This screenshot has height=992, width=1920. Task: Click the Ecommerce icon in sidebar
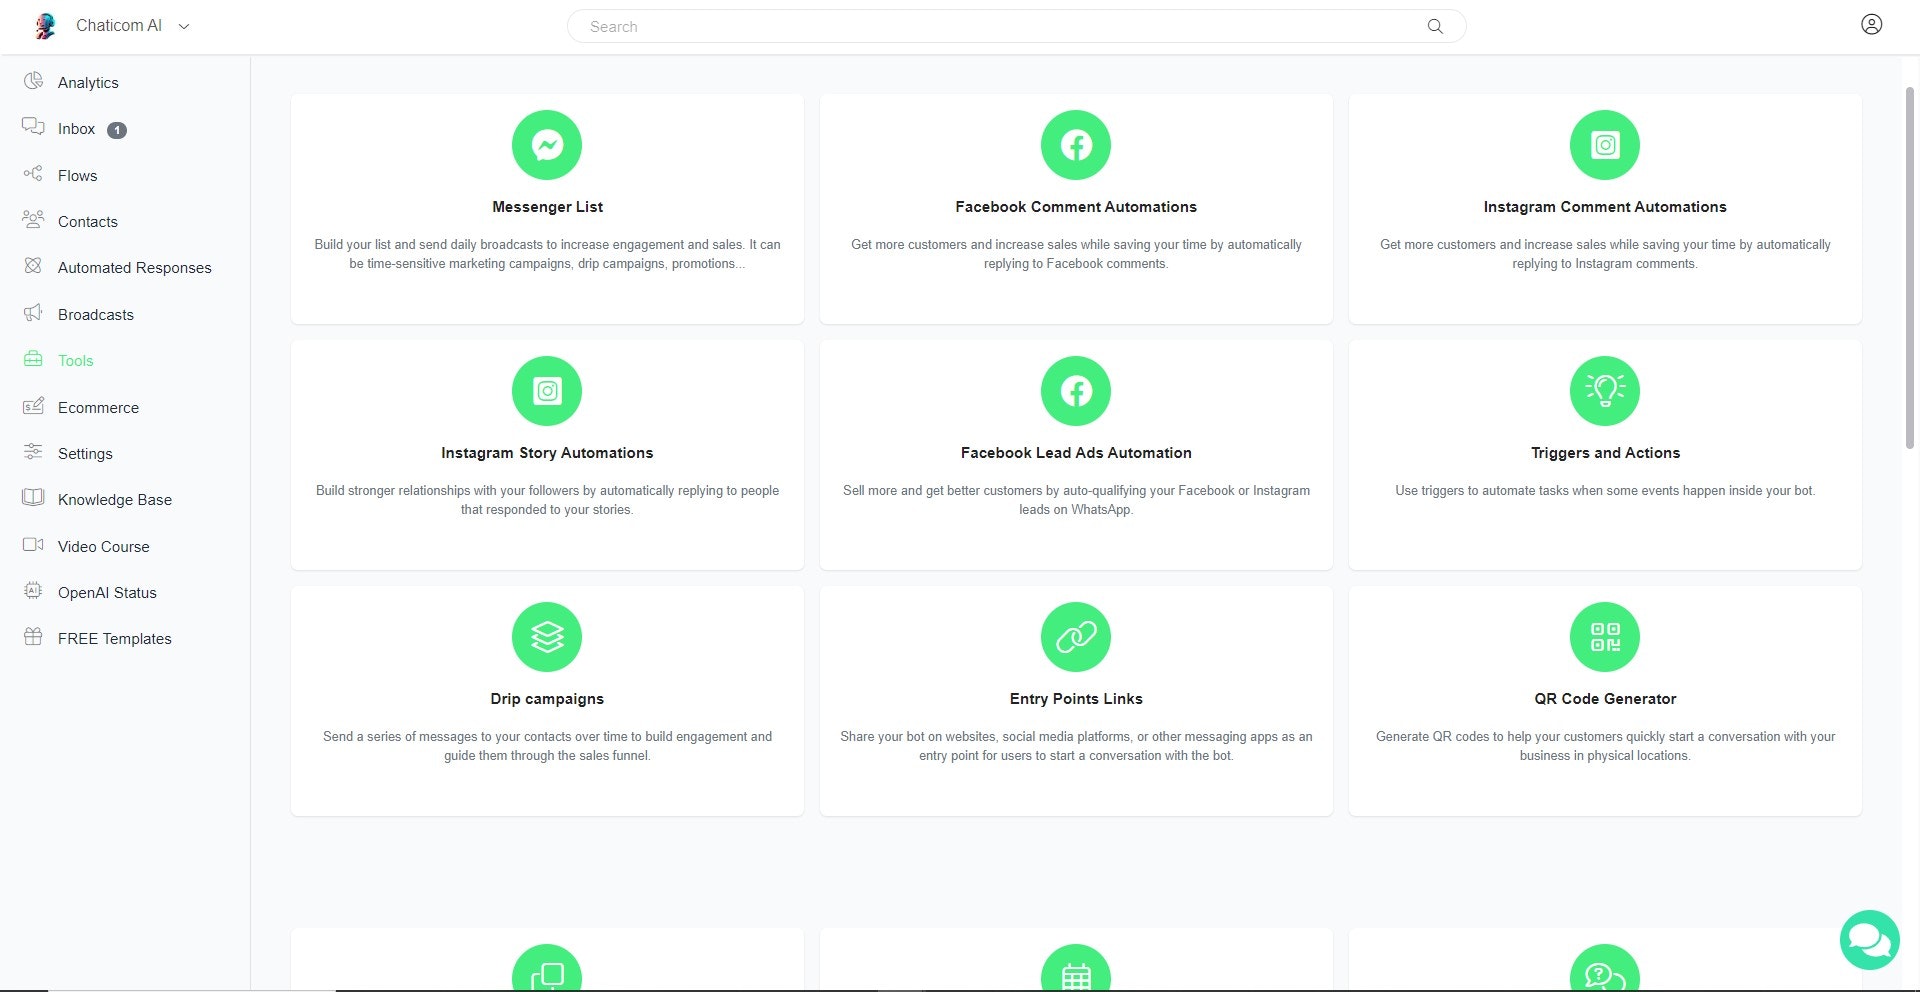click(x=33, y=406)
